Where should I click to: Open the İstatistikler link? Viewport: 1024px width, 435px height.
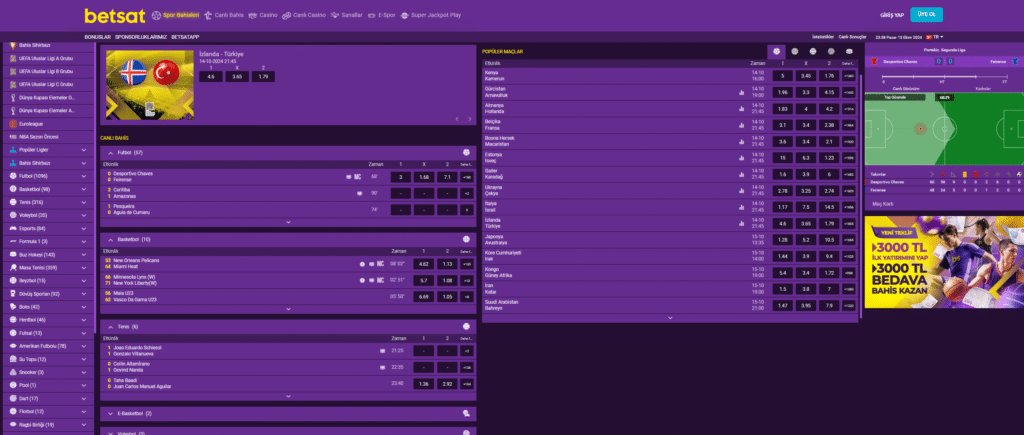point(823,37)
